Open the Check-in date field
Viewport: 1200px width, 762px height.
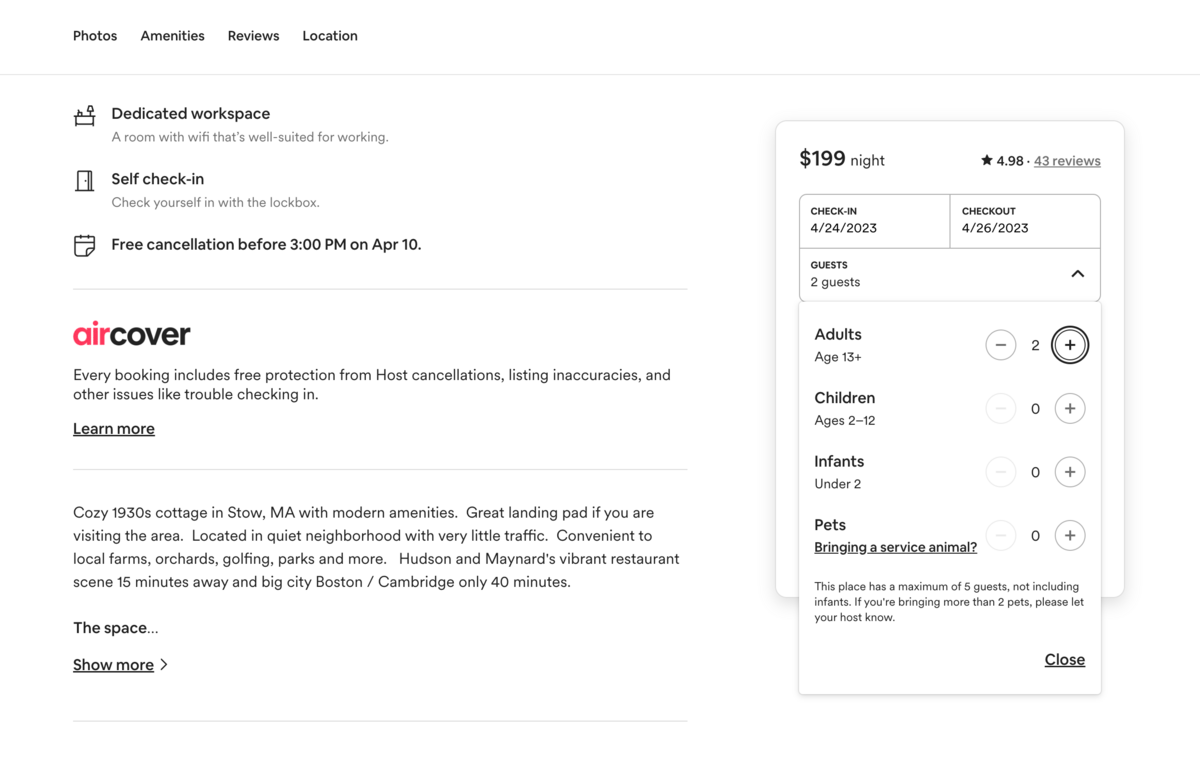pos(874,220)
